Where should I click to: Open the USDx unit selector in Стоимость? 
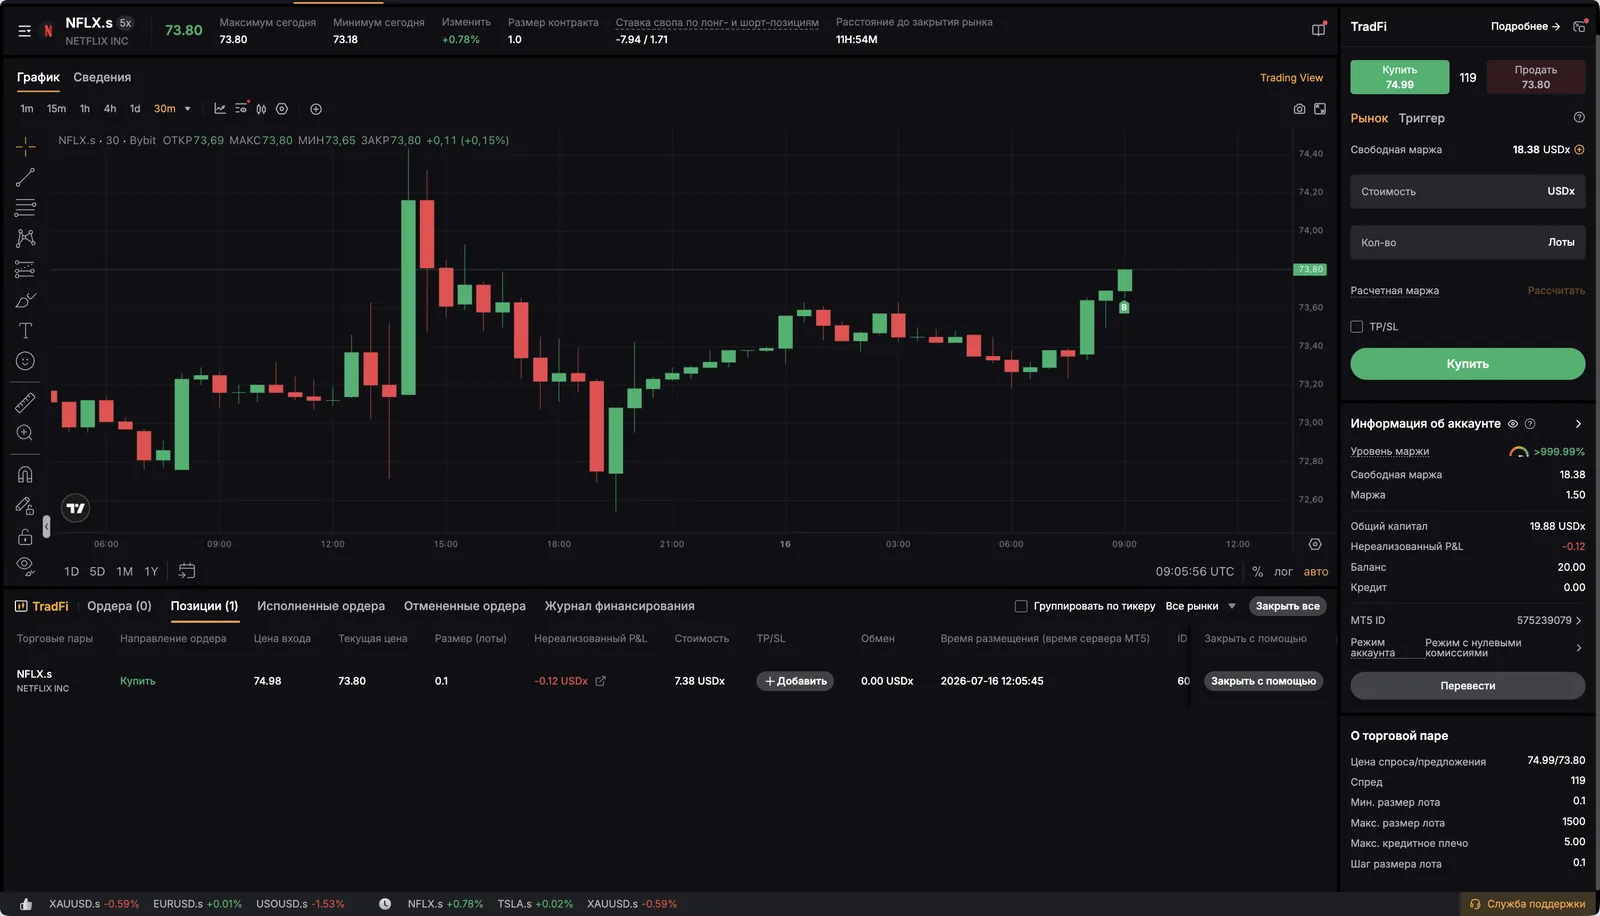coord(1561,191)
